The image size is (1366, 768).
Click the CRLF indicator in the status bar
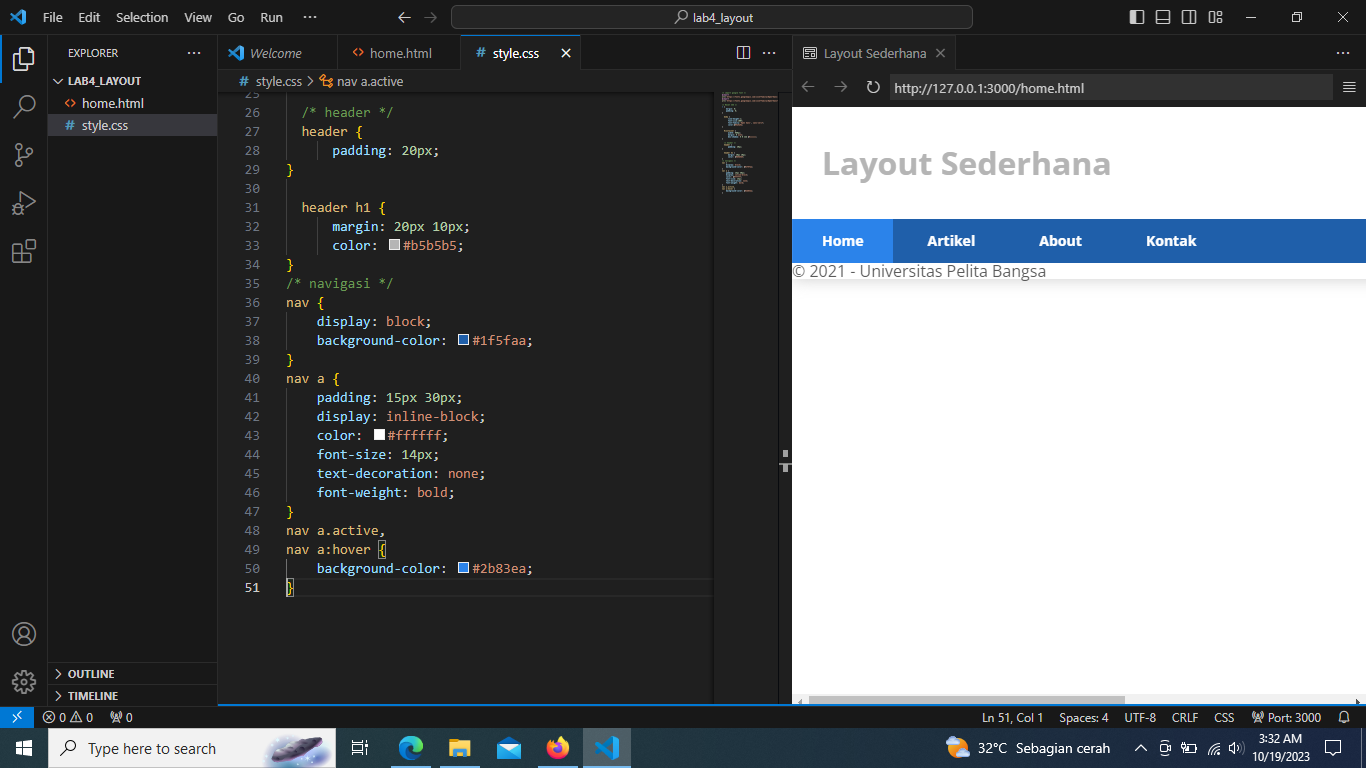[1184, 717]
